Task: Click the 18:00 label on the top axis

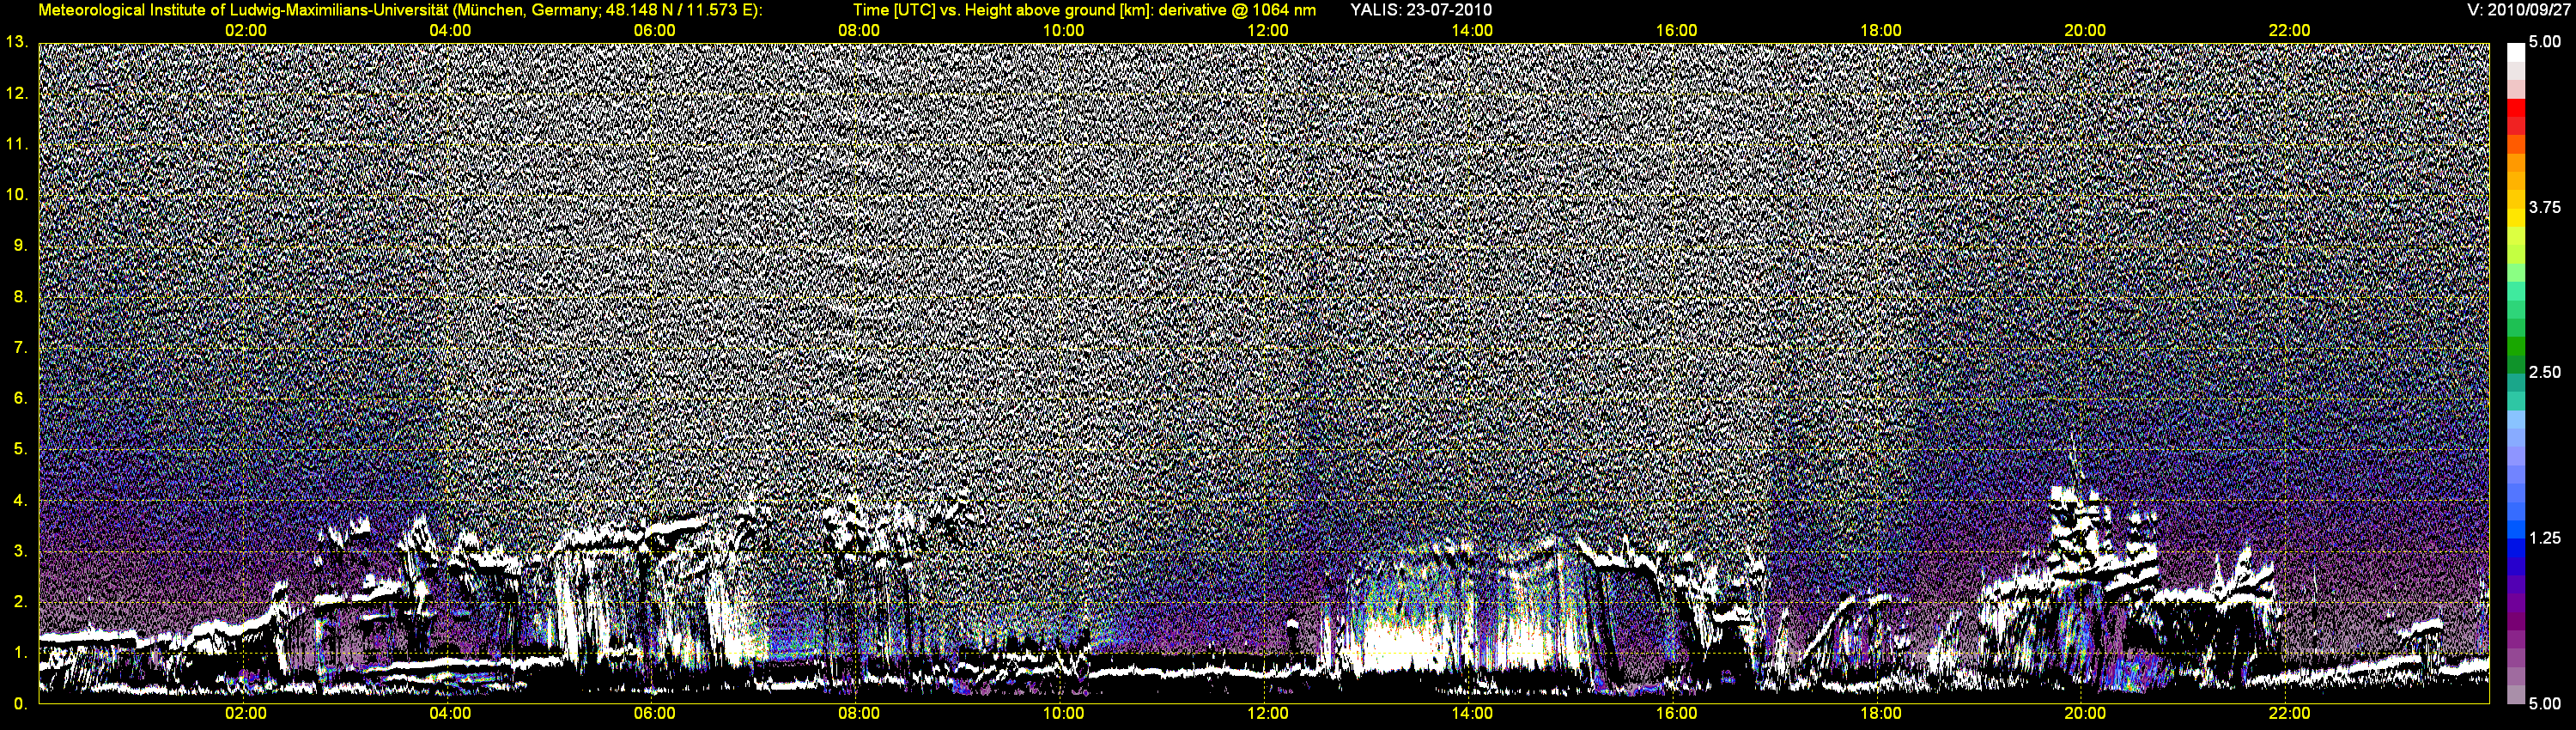Action: (x=1881, y=31)
